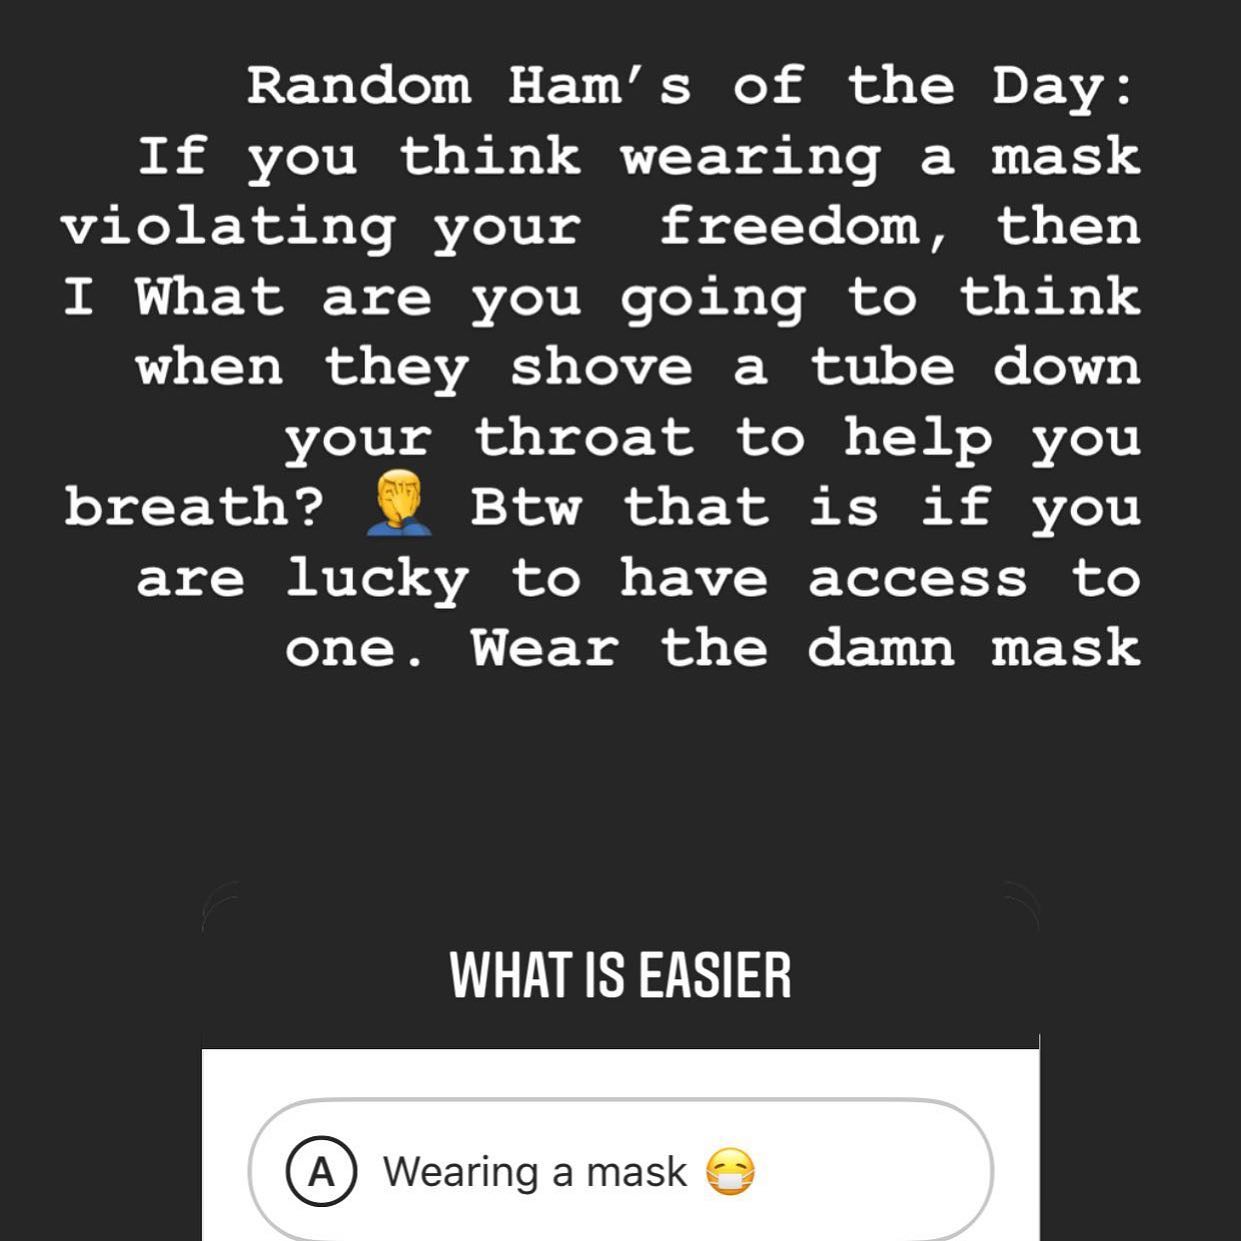Click the word 'breath?' in the story text
Screen dimensions: 1241x1241
click(x=195, y=507)
